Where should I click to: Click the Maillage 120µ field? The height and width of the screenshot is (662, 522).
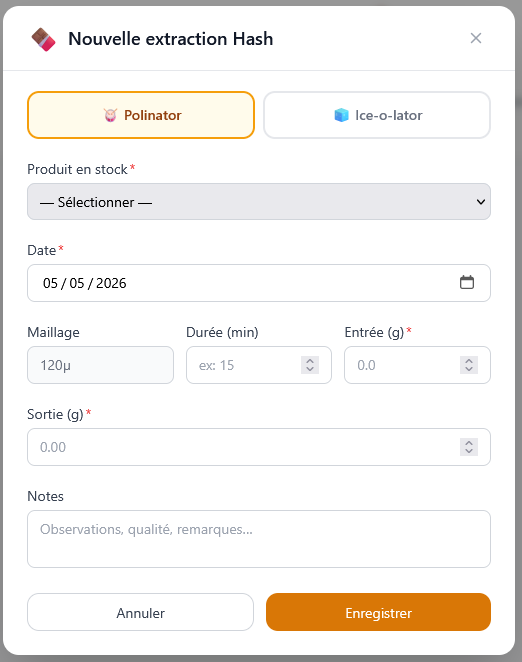(101, 365)
